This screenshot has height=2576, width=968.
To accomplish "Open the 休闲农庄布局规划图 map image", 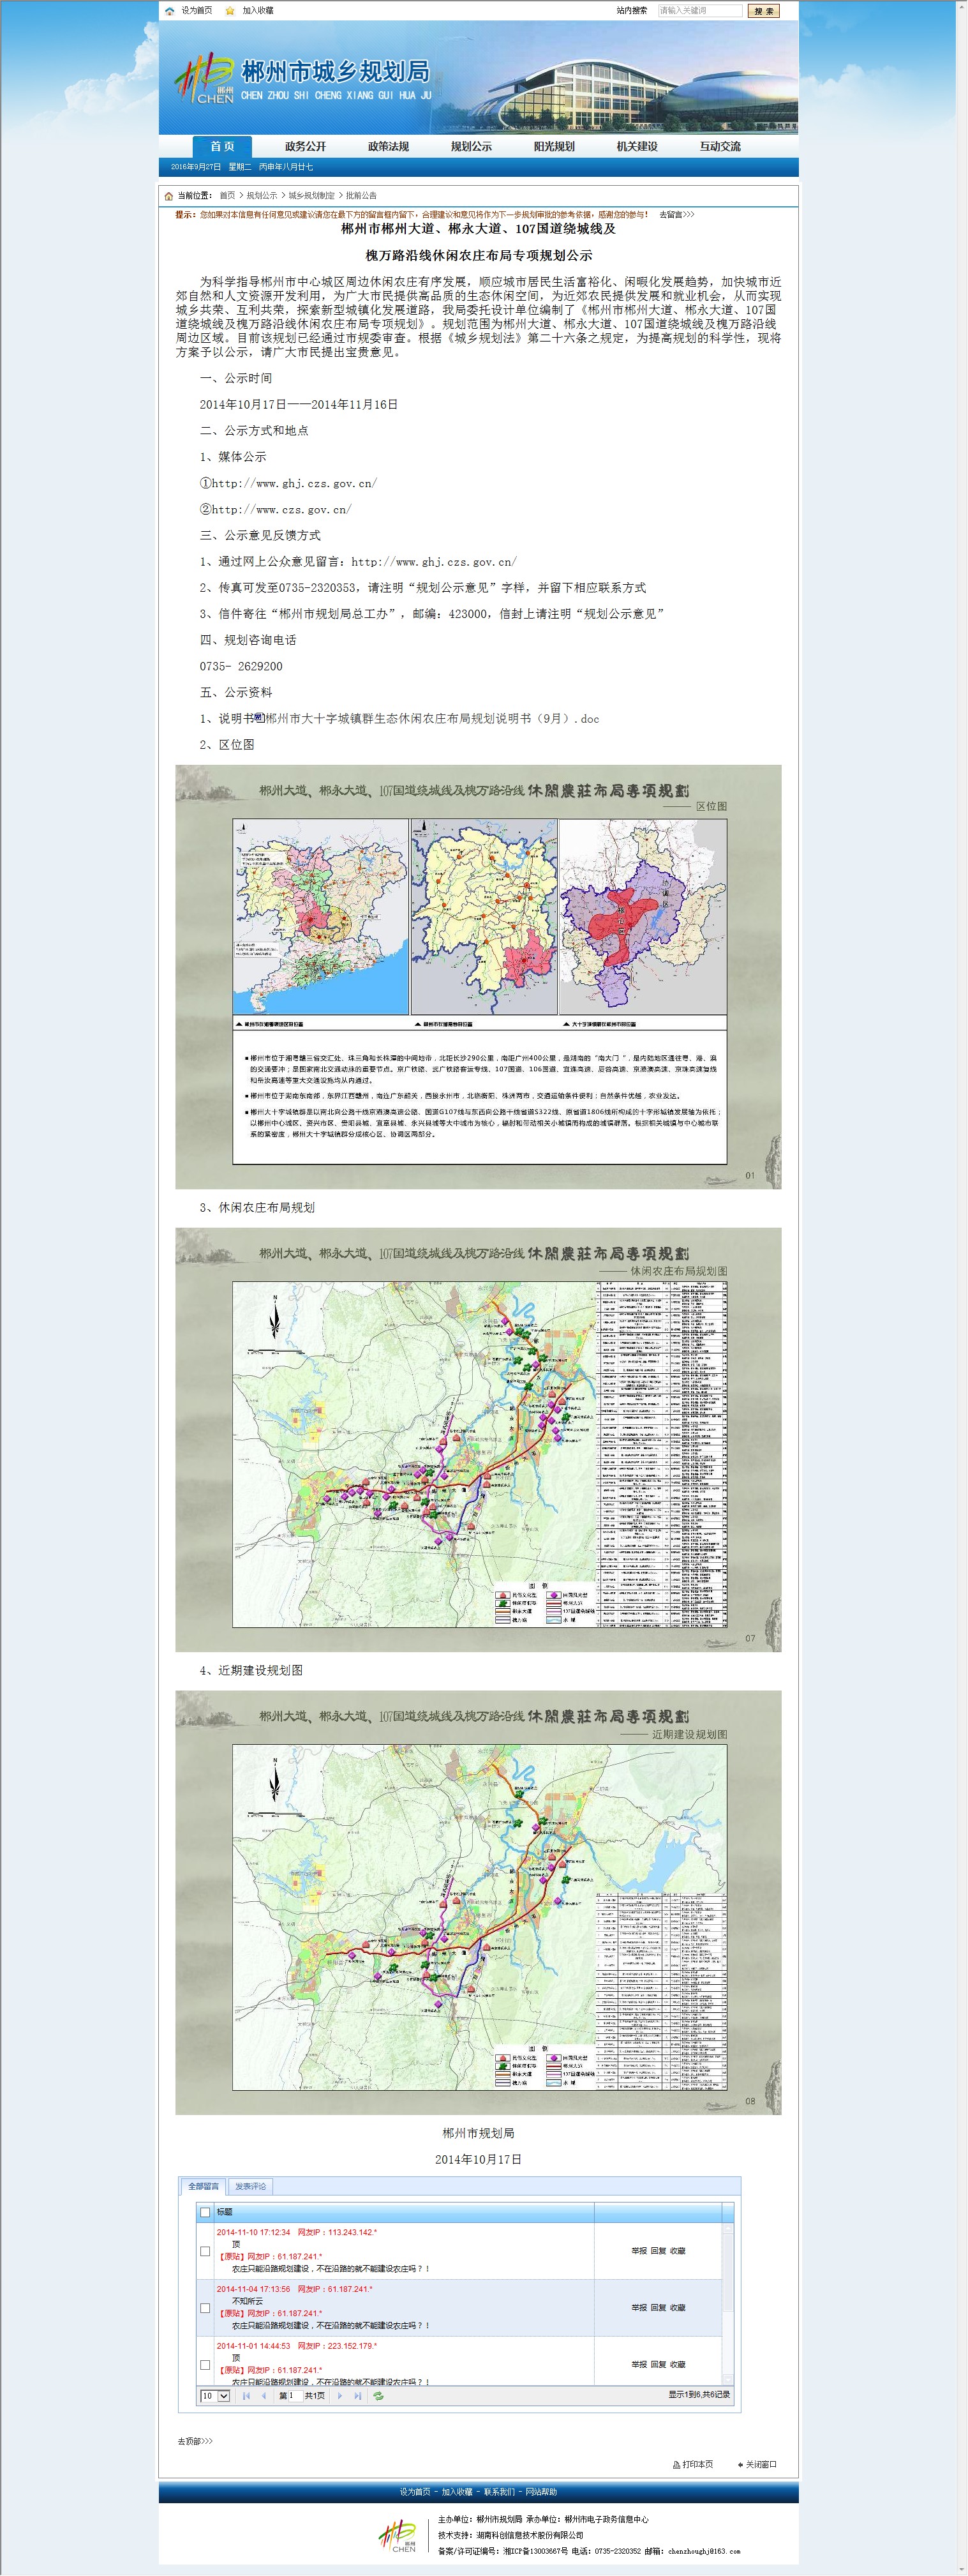I will coord(478,1439).
